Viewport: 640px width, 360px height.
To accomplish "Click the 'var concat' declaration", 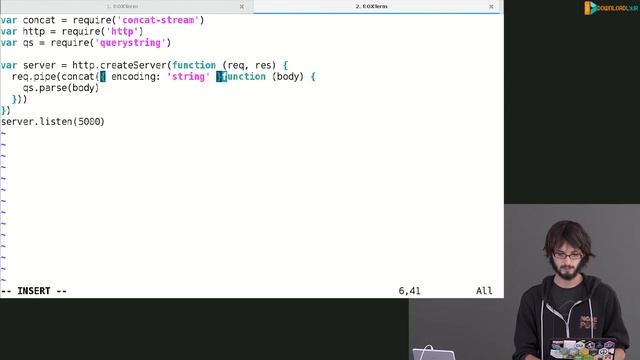I will [x=28, y=20].
